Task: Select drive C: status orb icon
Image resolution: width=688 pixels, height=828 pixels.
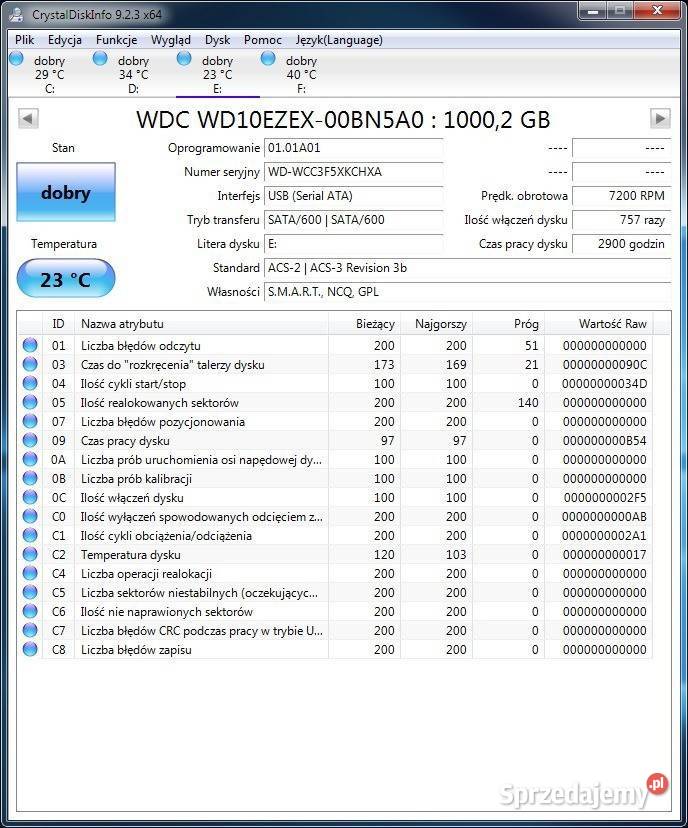Action: [x=16, y=59]
